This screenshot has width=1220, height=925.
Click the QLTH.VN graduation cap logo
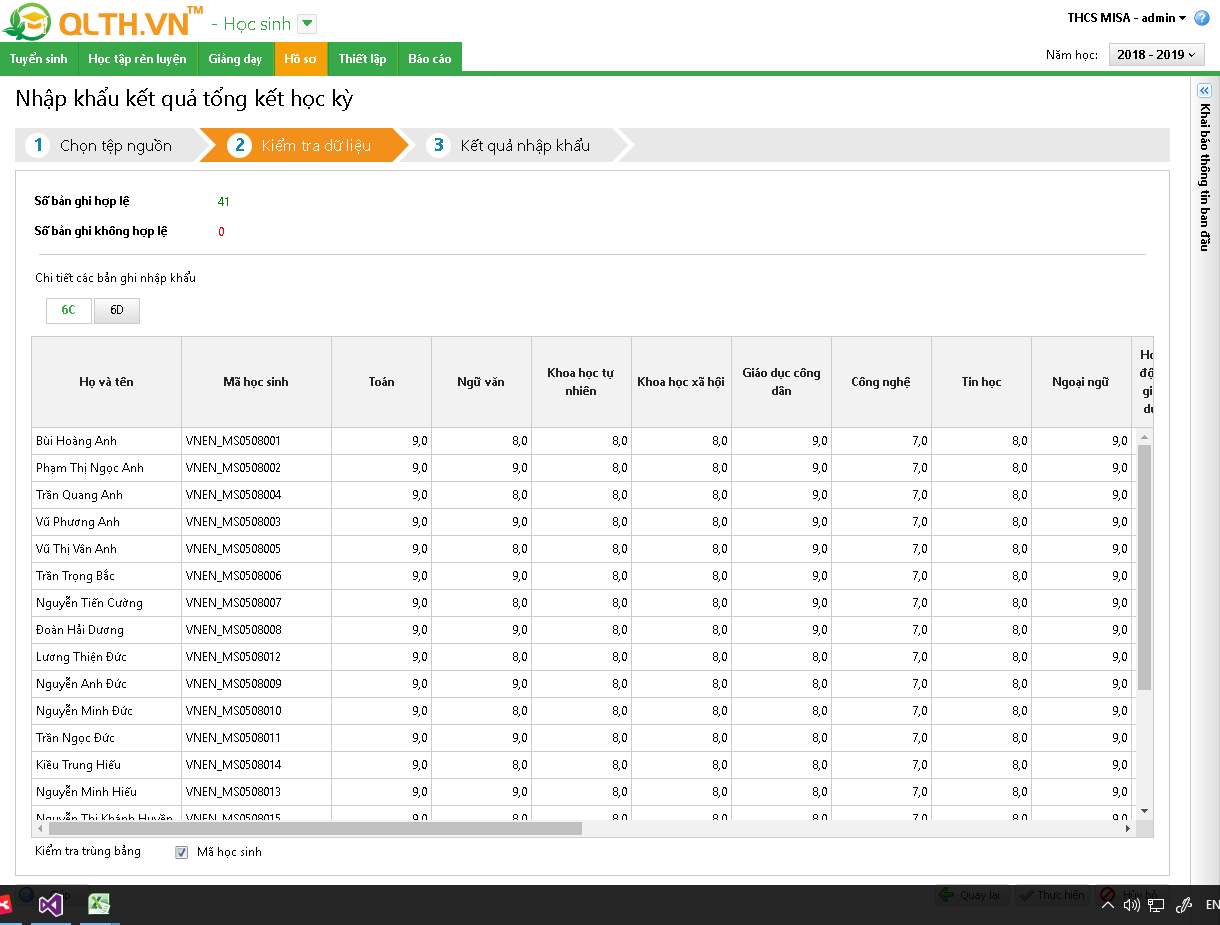point(27,22)
